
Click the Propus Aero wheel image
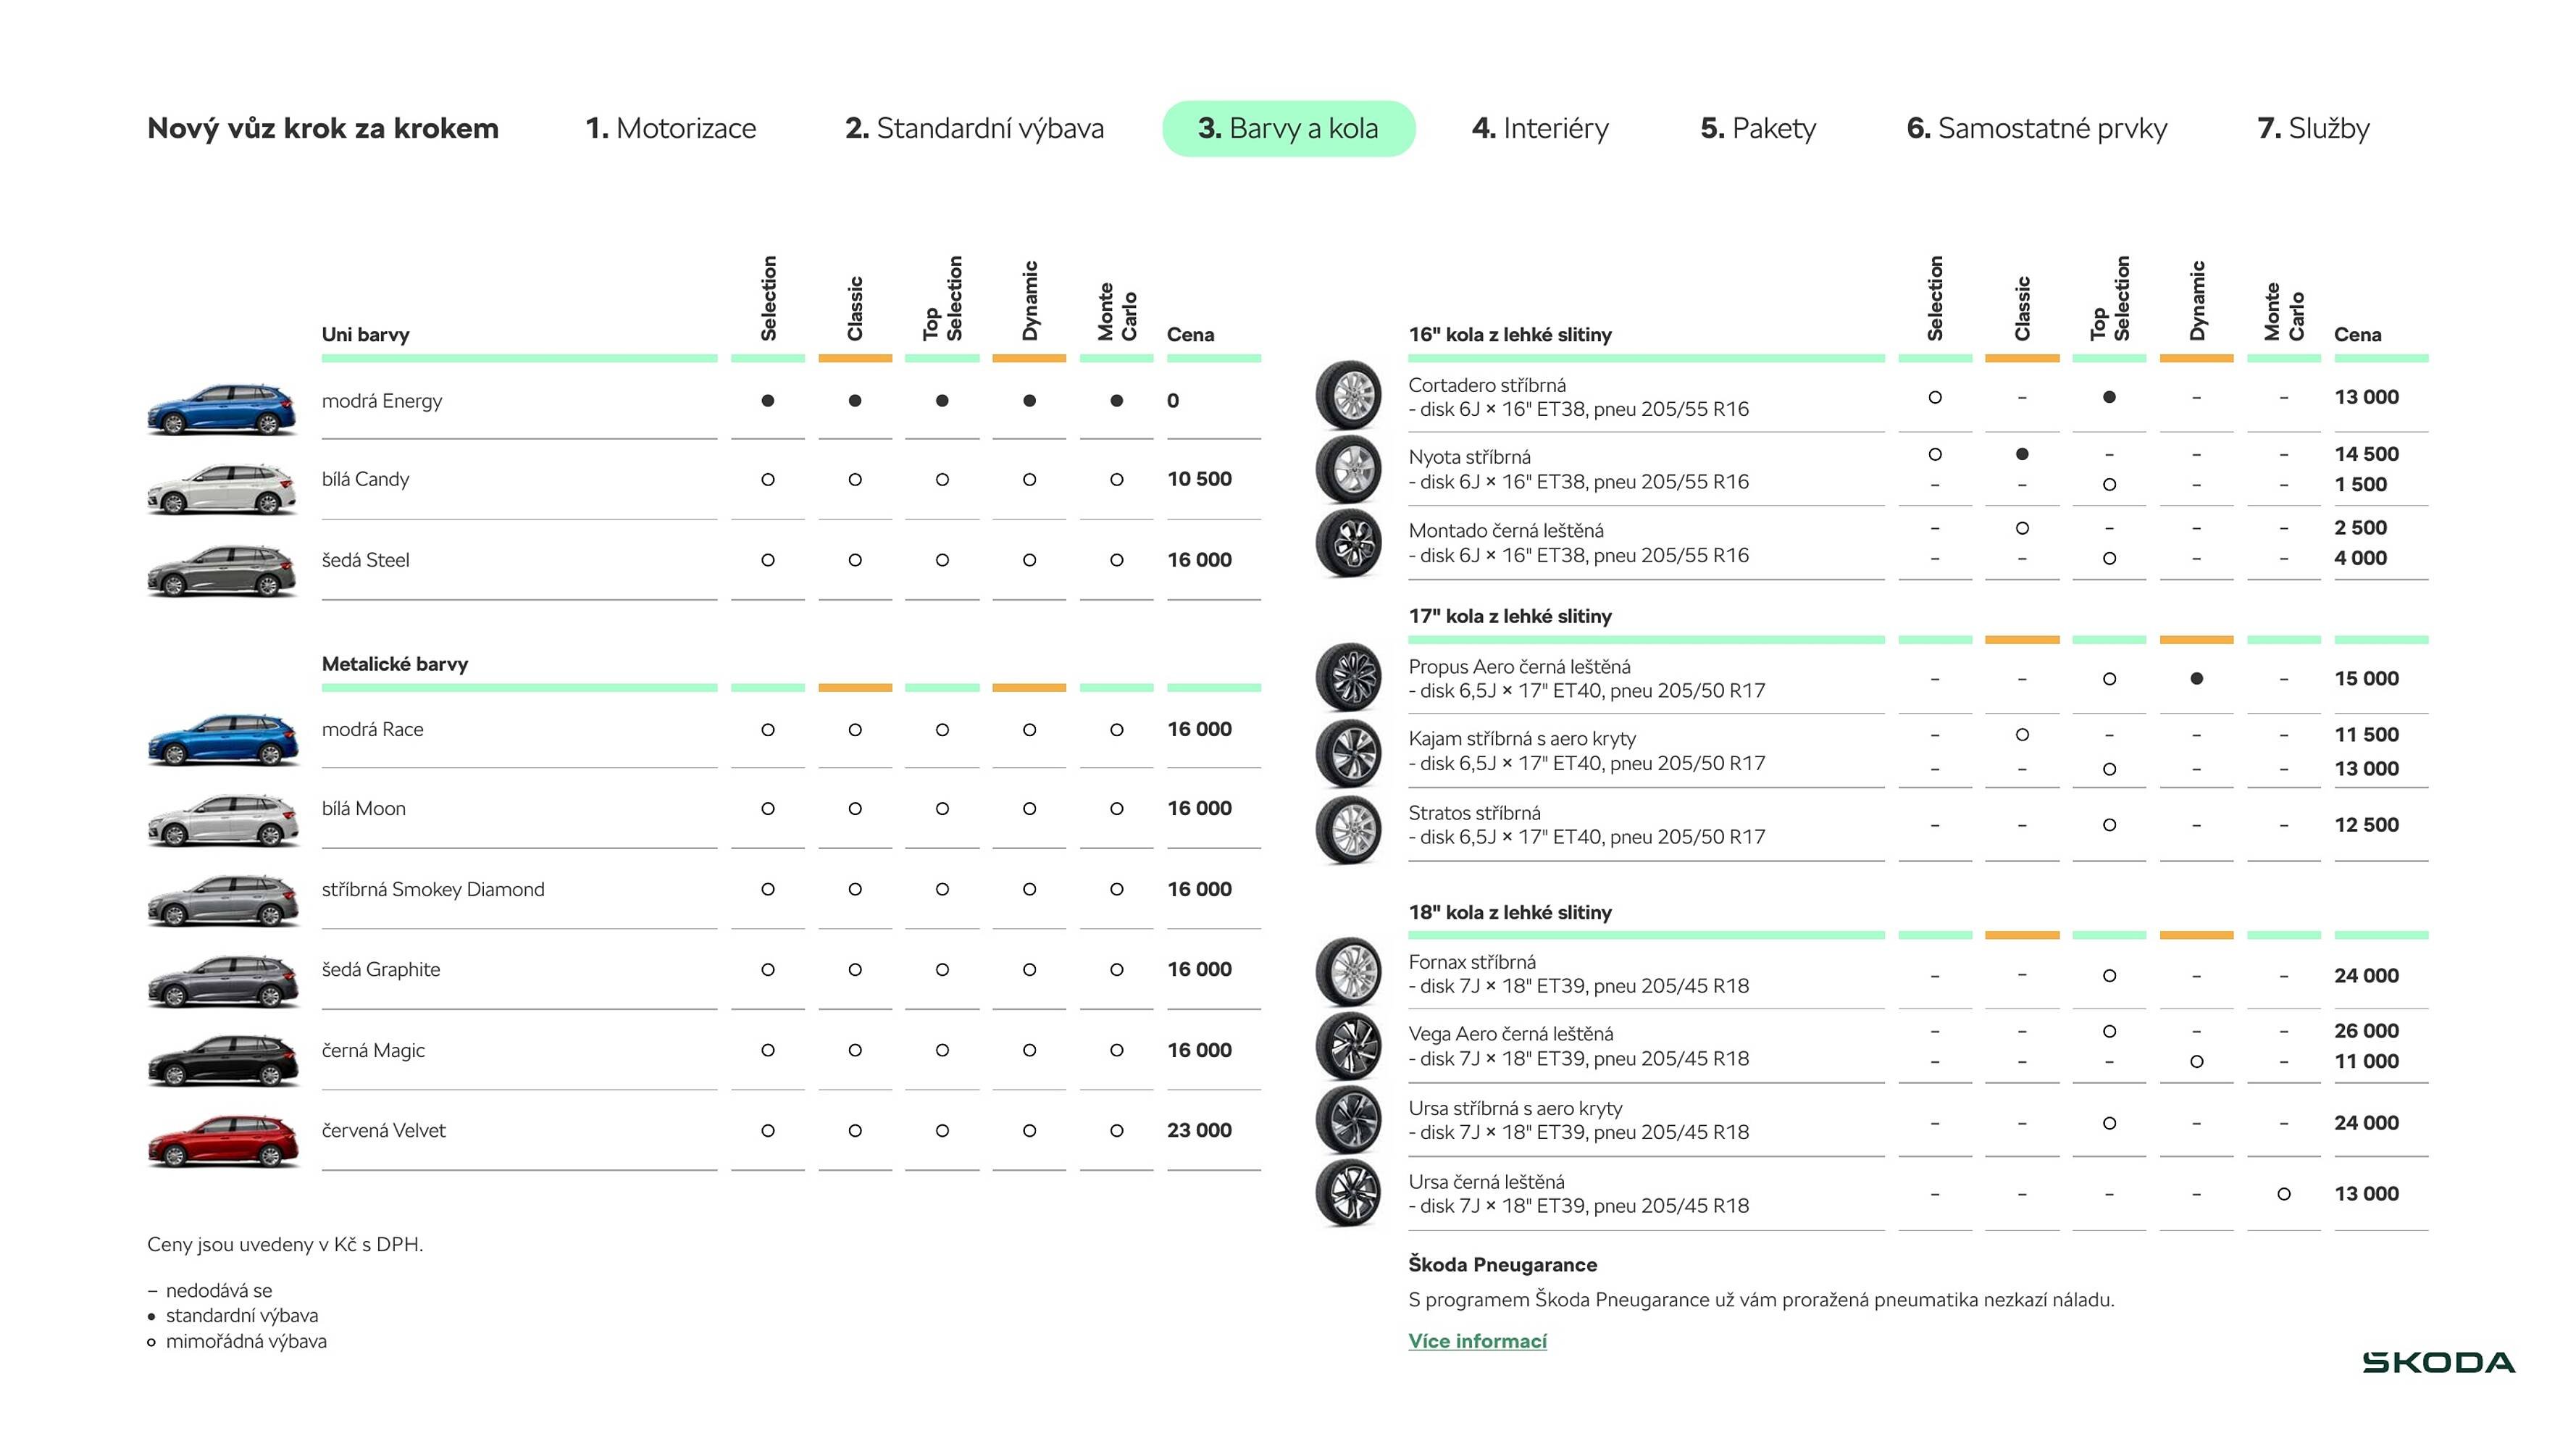click(1348, 677)
